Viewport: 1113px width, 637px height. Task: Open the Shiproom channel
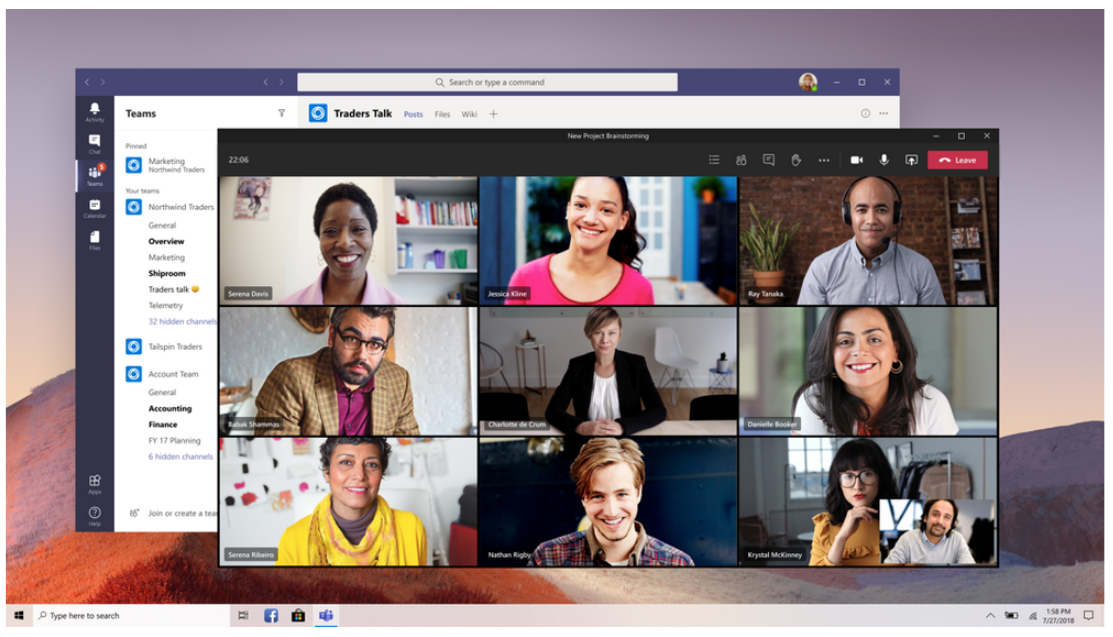coord(167,273)
